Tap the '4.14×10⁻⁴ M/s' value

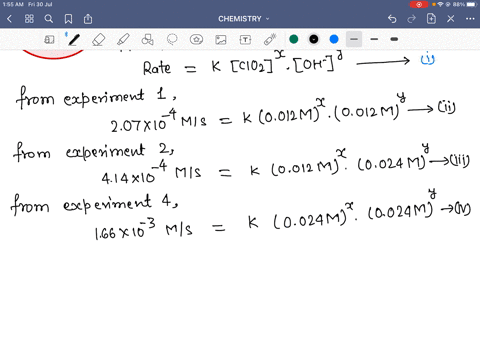pos(152,173)
